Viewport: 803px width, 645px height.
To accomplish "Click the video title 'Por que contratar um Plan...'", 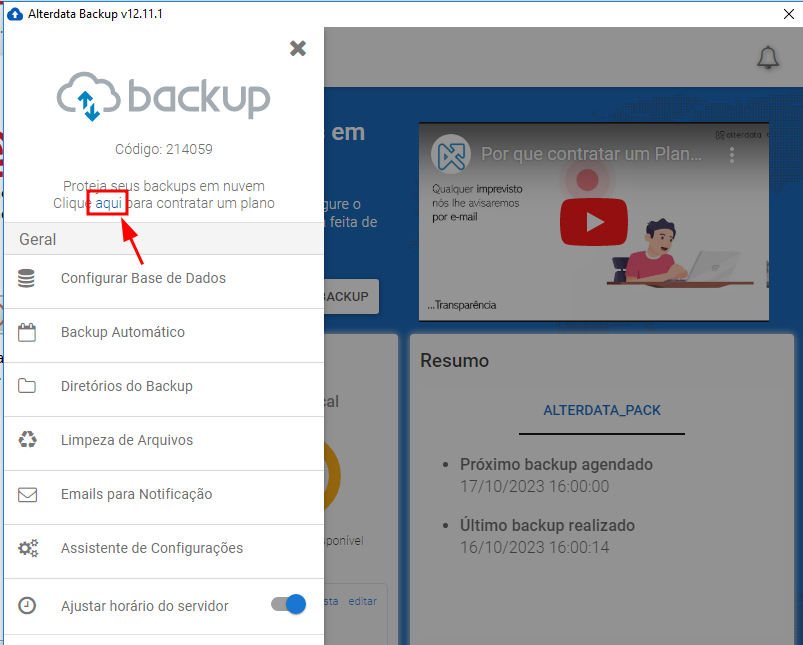I will click(x=591, y=154).
